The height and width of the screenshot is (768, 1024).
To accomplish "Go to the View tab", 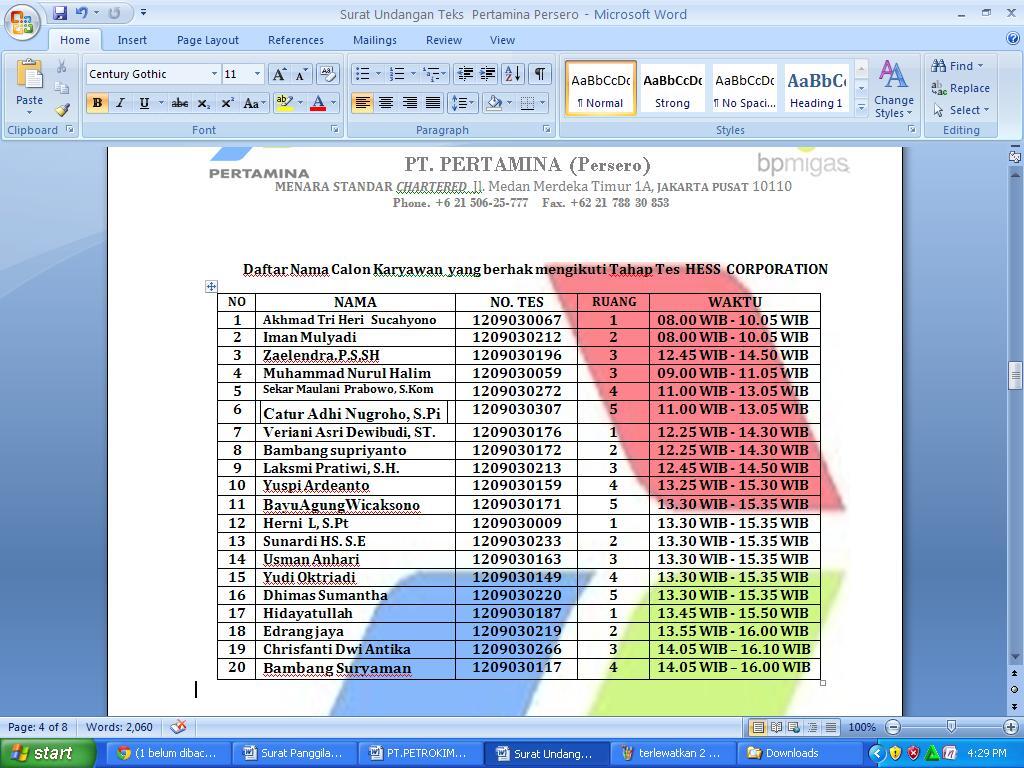I will click(502, 40).
